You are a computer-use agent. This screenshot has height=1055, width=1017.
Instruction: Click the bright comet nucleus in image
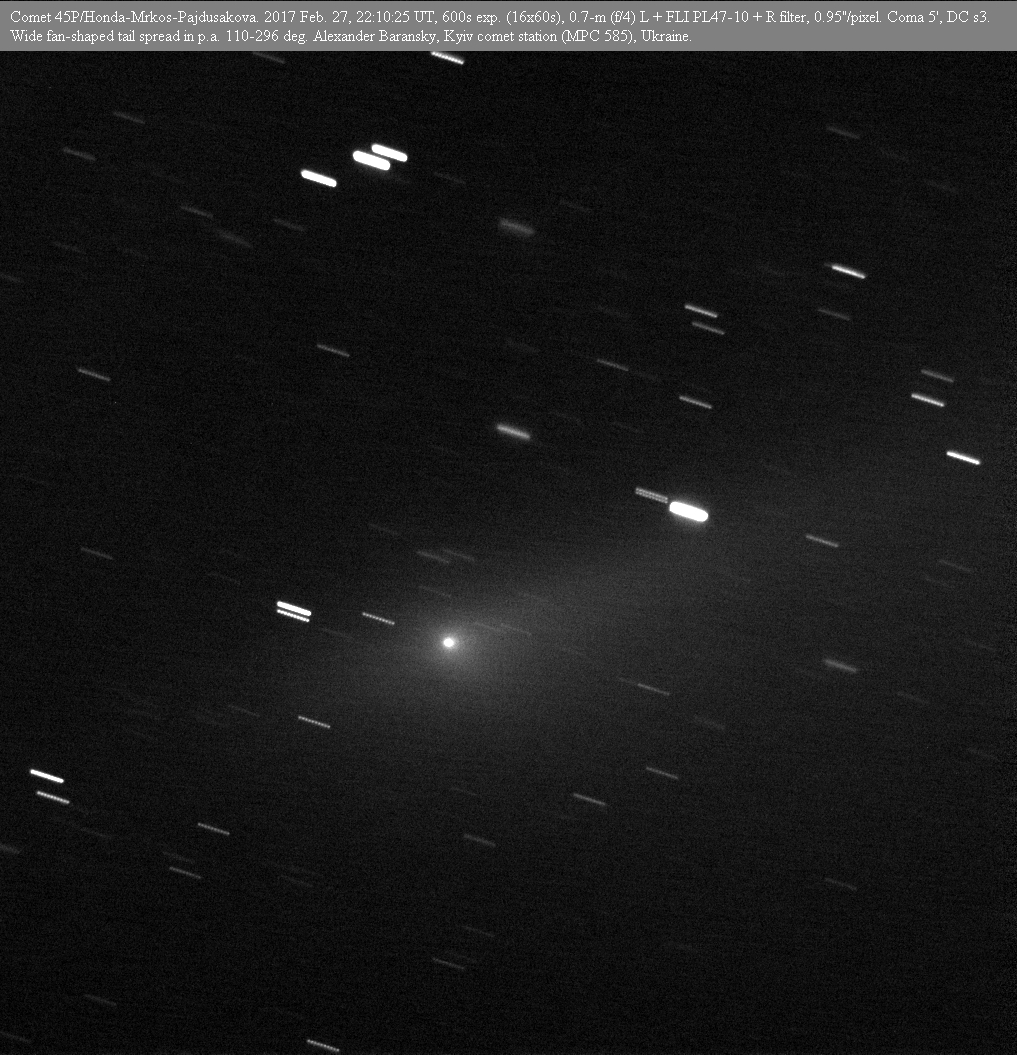click(449, 643)
